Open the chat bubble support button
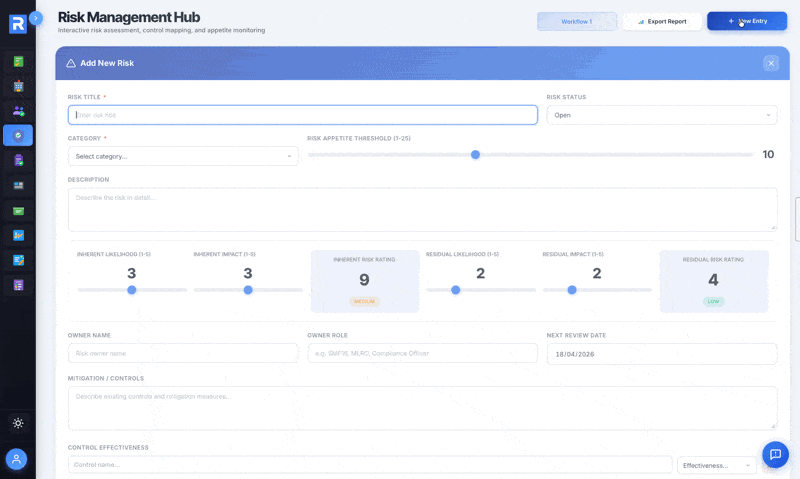This screenshot has height=479, width=800. click(x=776, y=455)
